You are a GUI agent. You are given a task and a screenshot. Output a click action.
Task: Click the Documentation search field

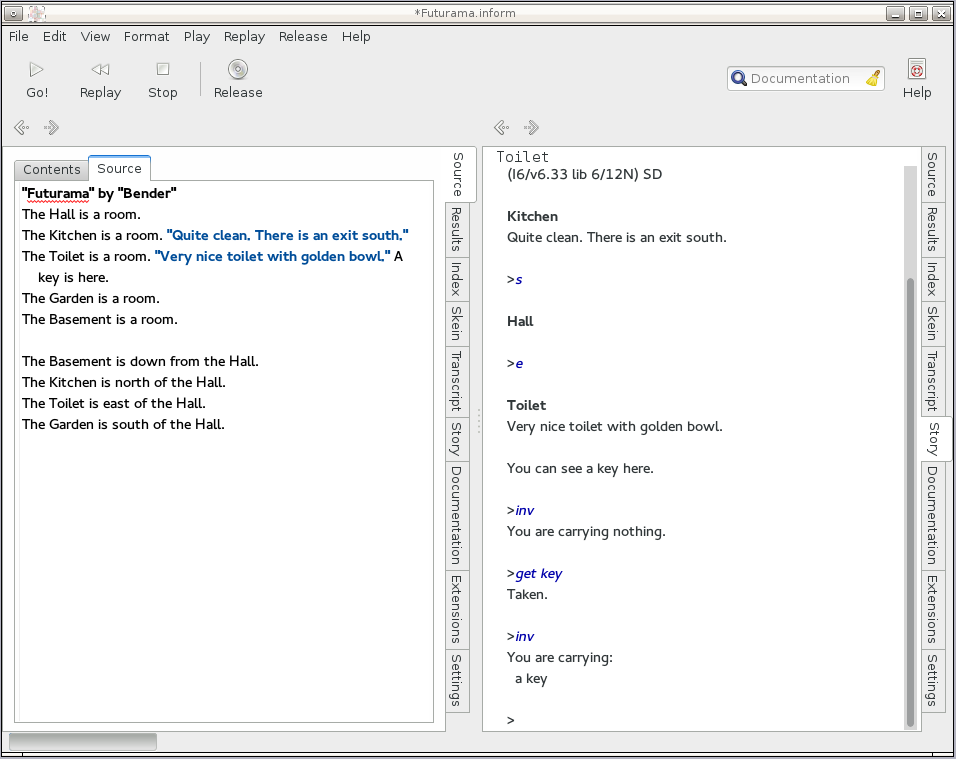coord(800,79)
